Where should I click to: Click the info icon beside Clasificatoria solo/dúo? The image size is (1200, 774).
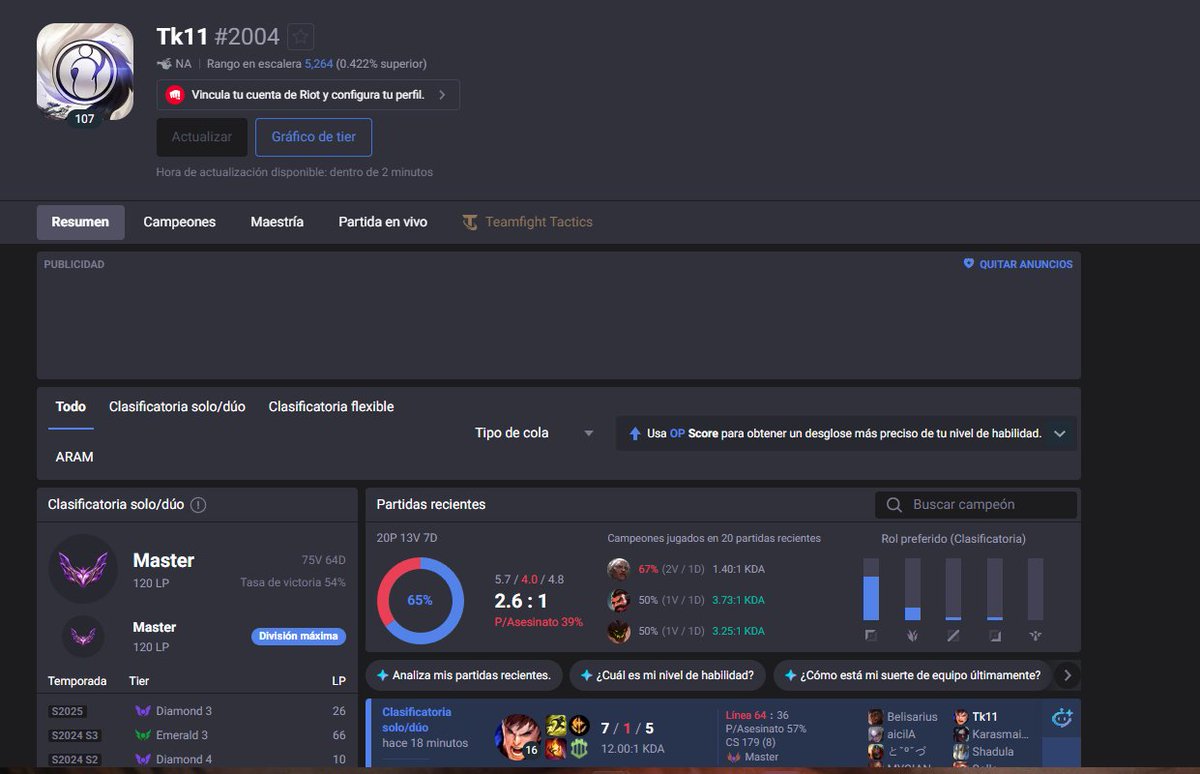198,505
